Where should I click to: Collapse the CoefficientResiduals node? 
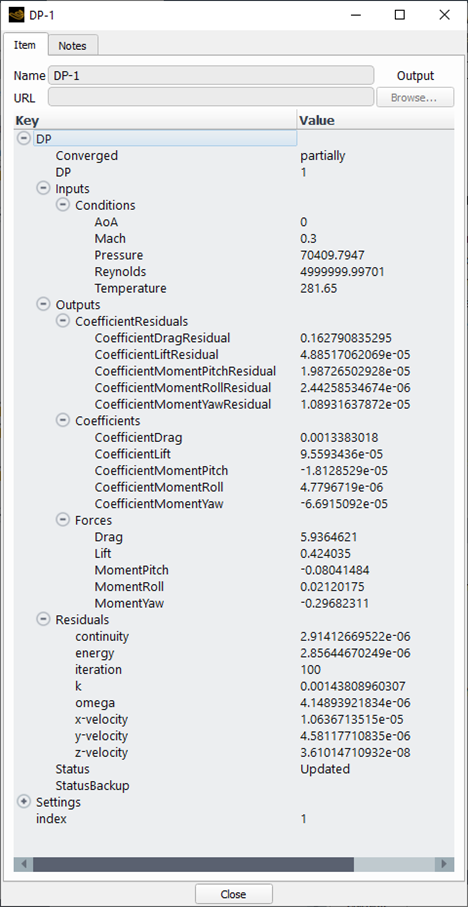coord(63,322)
